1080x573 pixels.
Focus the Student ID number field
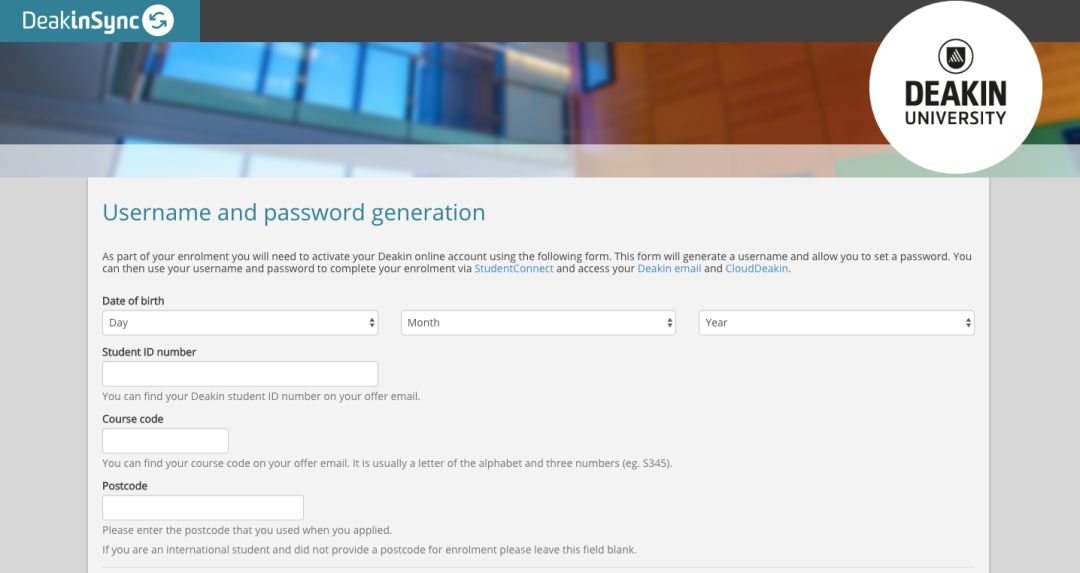pyautogui.click(x=240, y=374)
